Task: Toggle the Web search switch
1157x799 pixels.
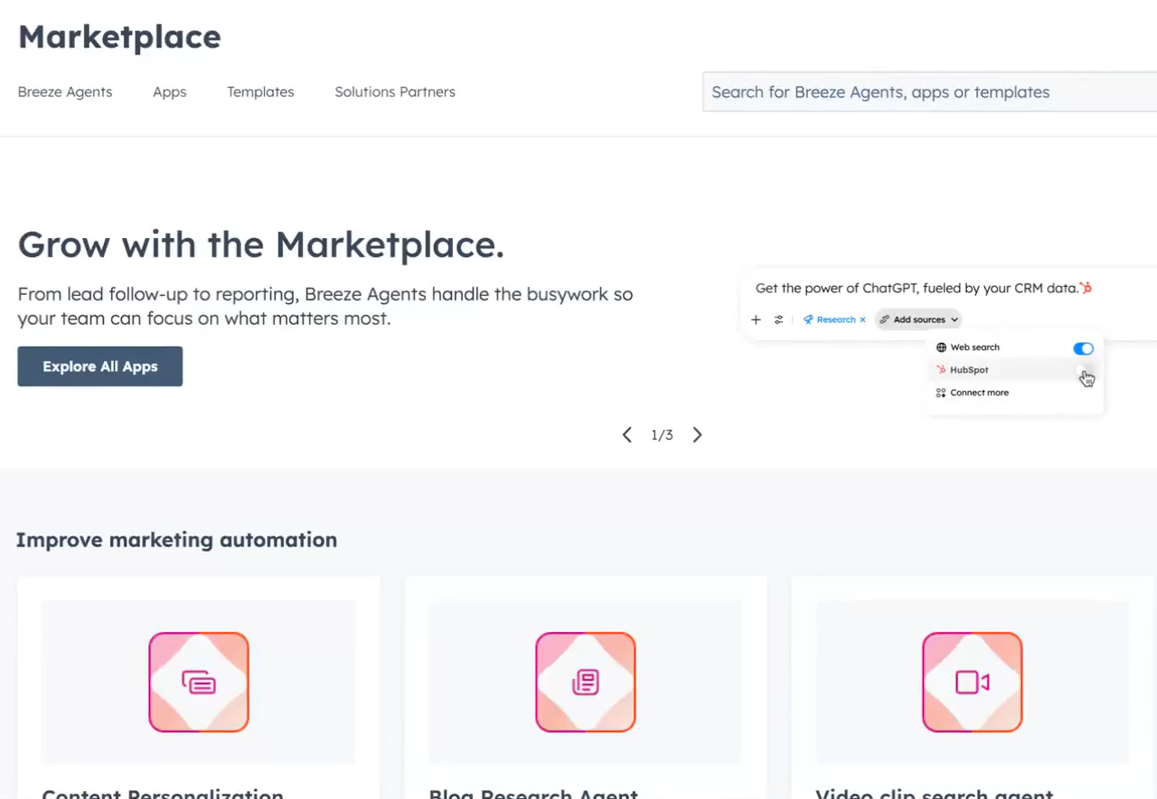Action: pyautogui.click(x=1083, y=348)
